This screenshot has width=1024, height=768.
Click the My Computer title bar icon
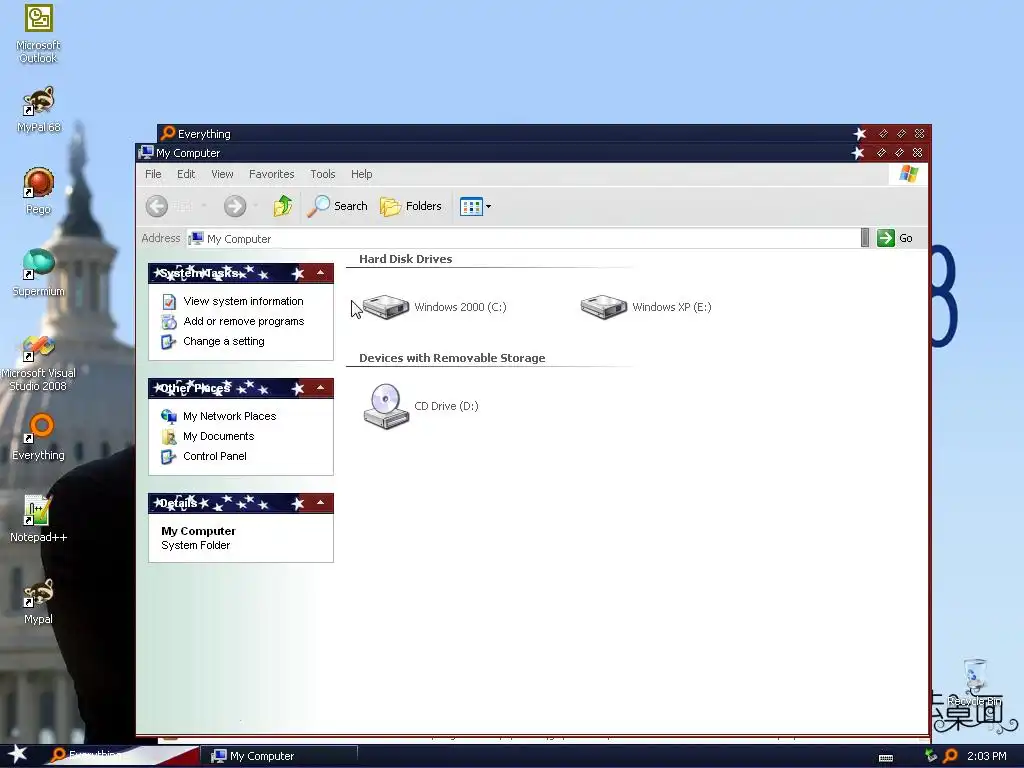[146, 153]
